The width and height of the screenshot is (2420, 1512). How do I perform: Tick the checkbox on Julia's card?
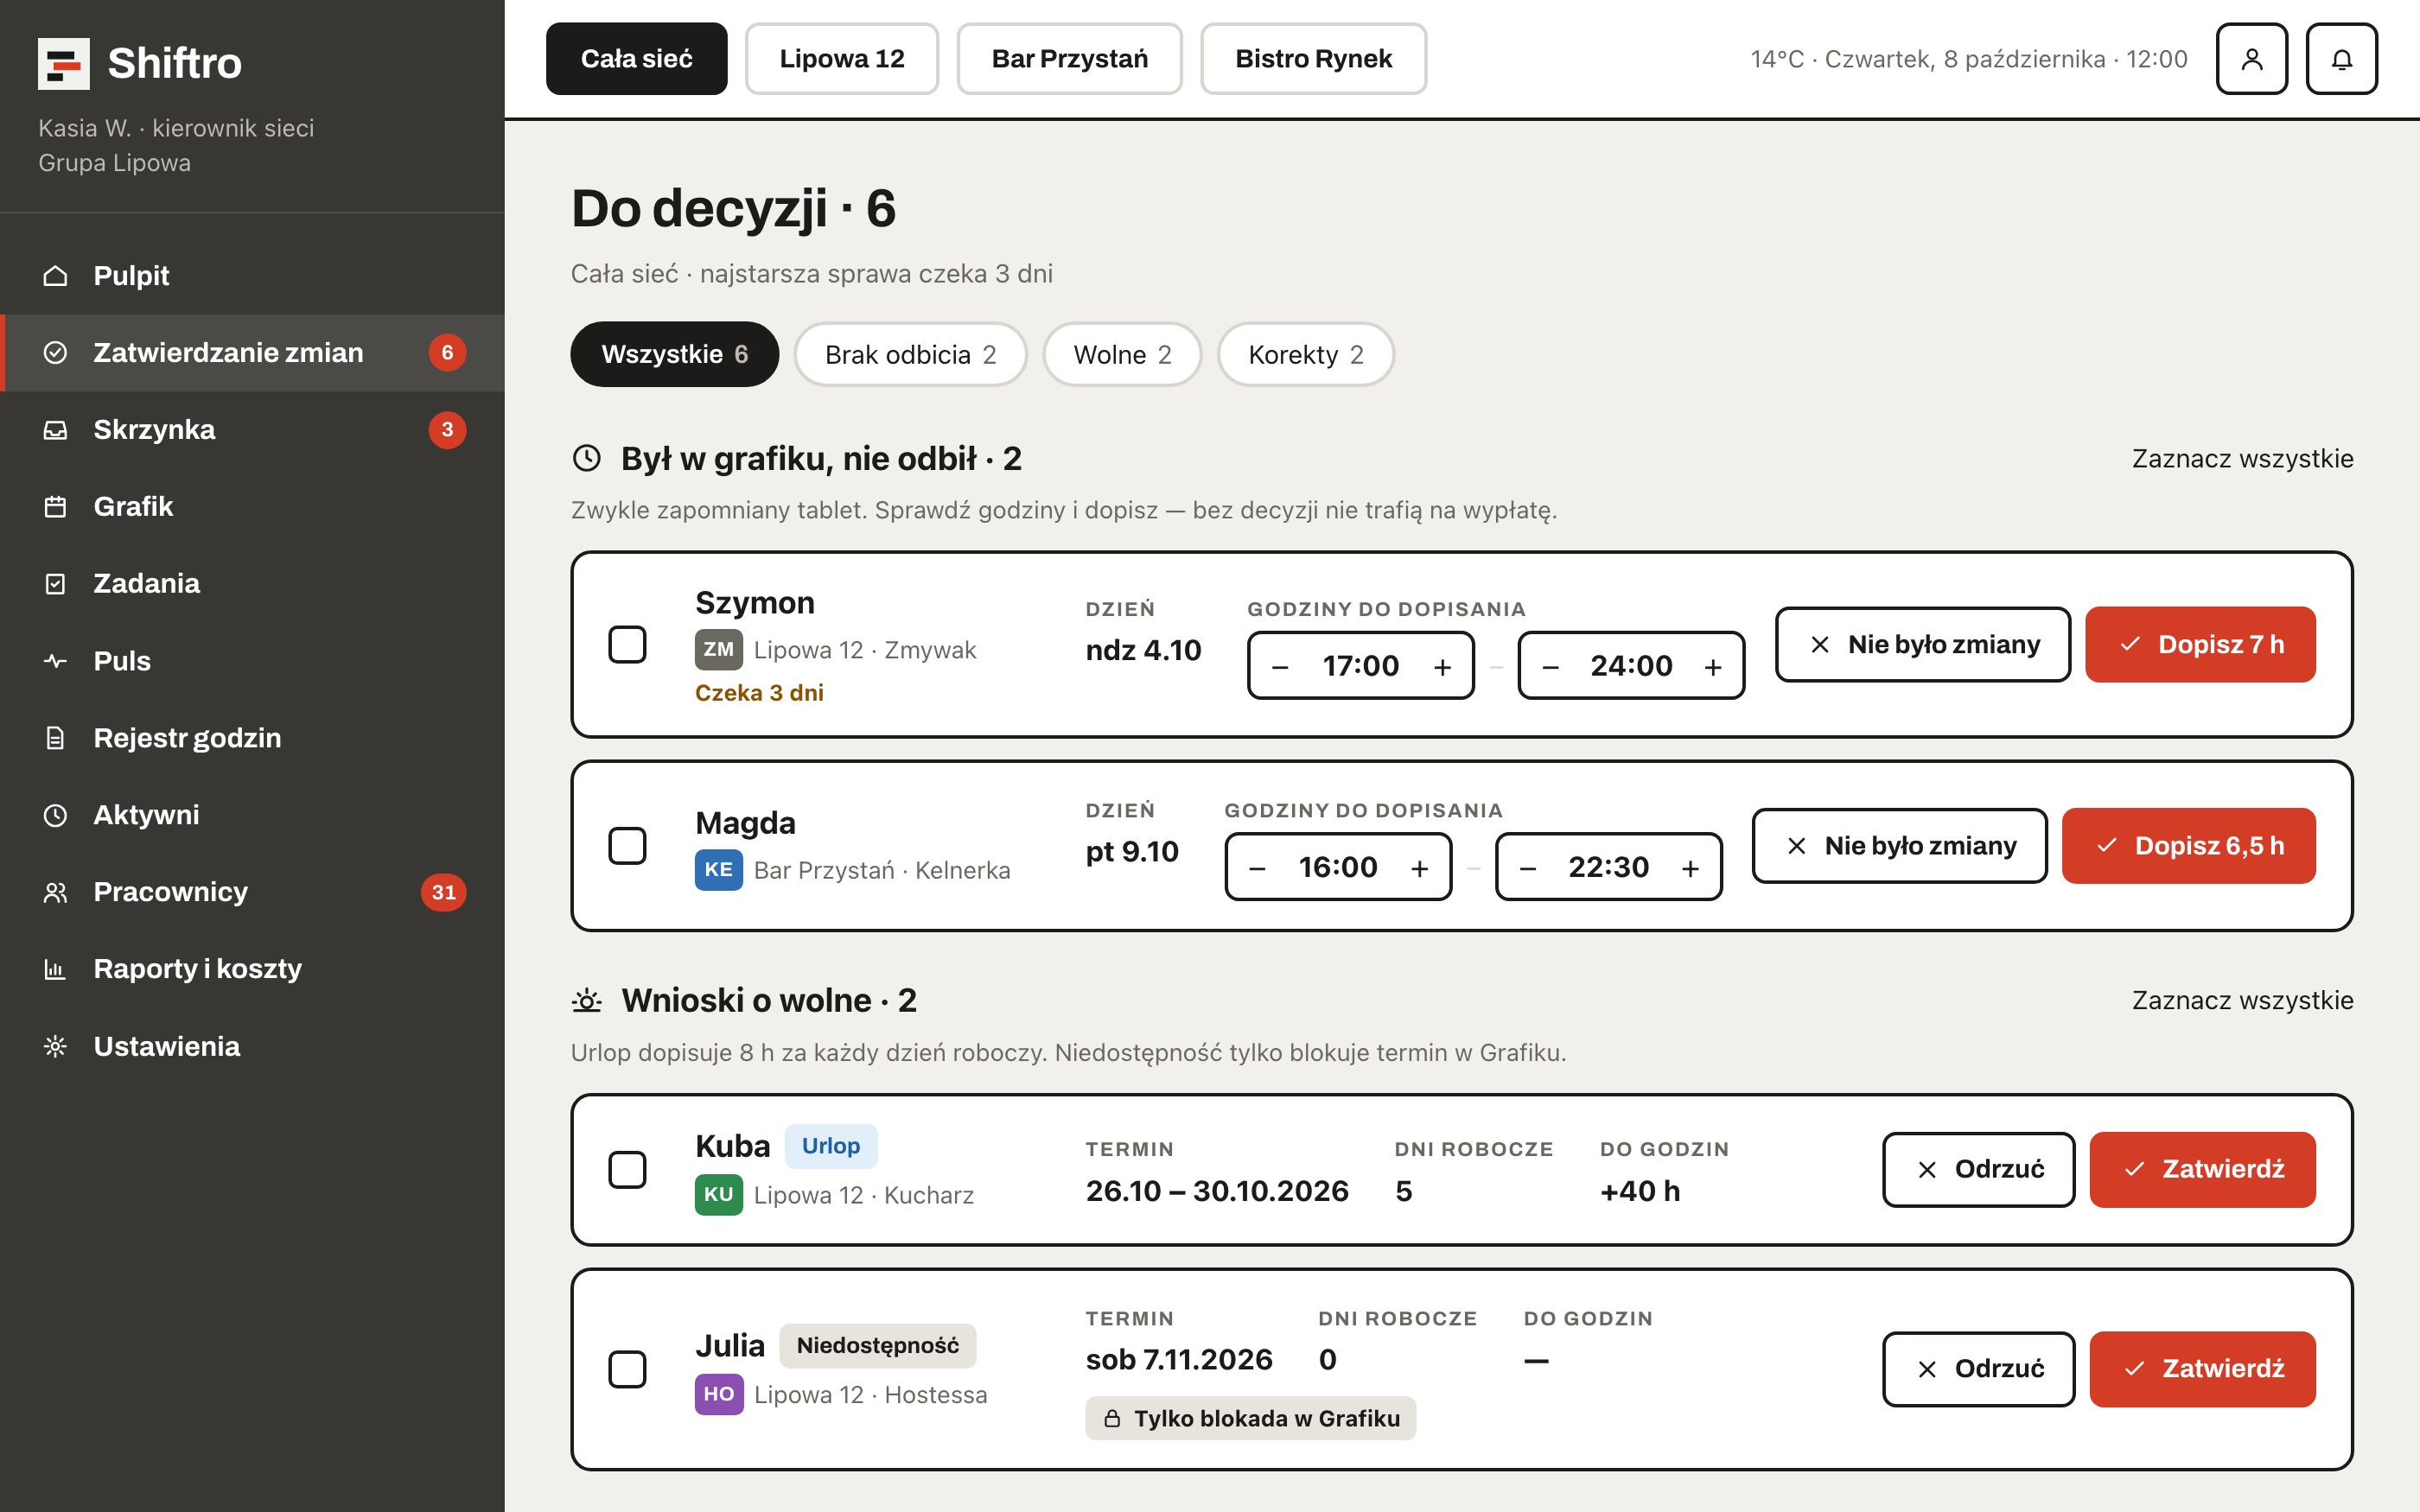627,1369
